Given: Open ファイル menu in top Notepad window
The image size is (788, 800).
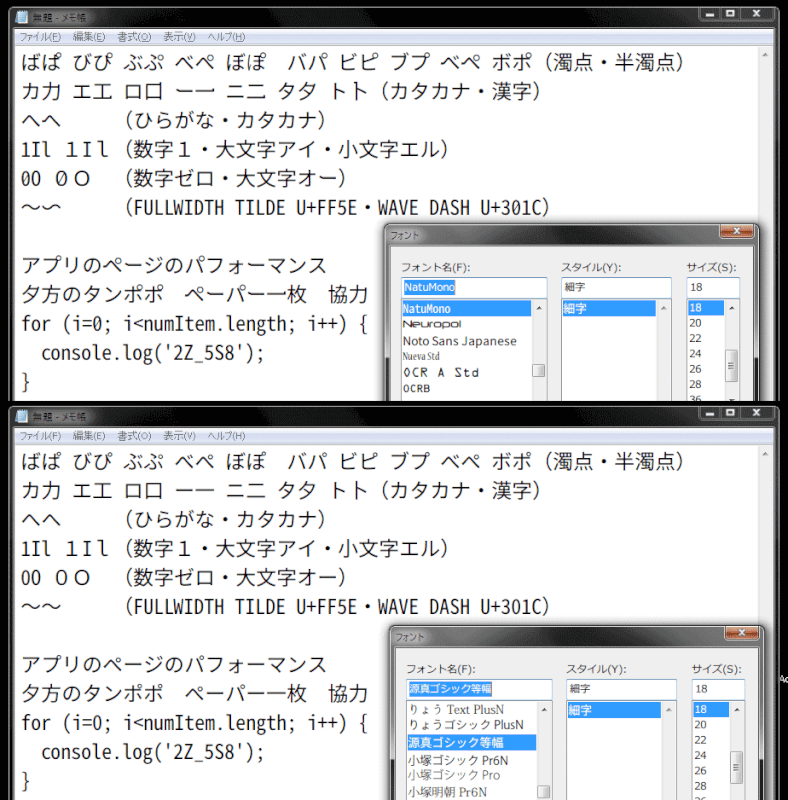Looking at the screenshot, I should point(40,37).
